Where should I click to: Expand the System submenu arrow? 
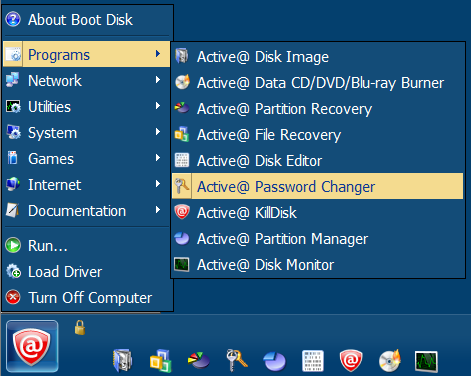click(x=158, y=132)
